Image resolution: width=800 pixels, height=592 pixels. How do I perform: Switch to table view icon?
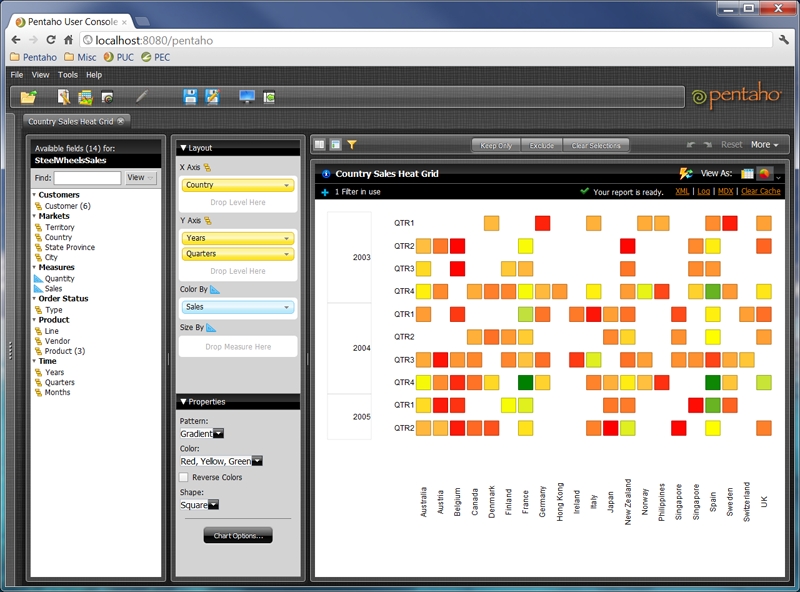point(747,174)
